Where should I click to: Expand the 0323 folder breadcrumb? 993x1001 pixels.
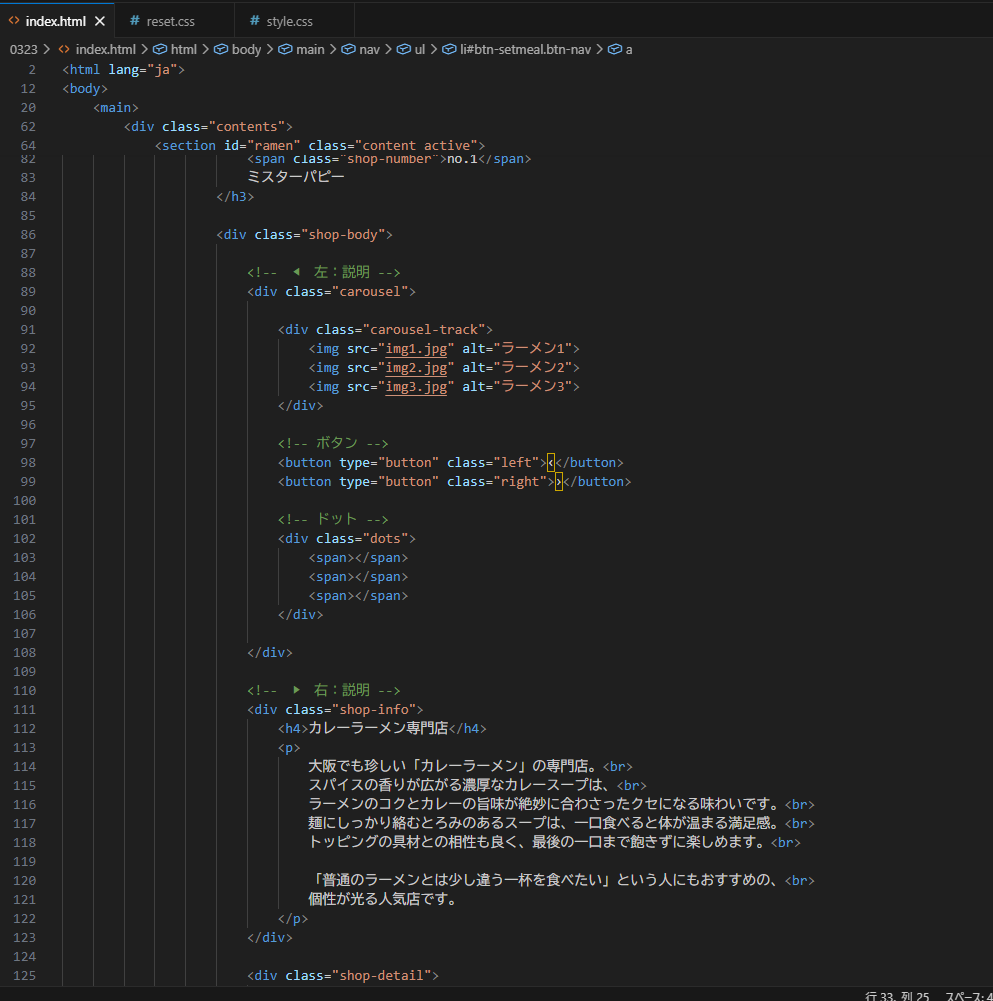23,49
